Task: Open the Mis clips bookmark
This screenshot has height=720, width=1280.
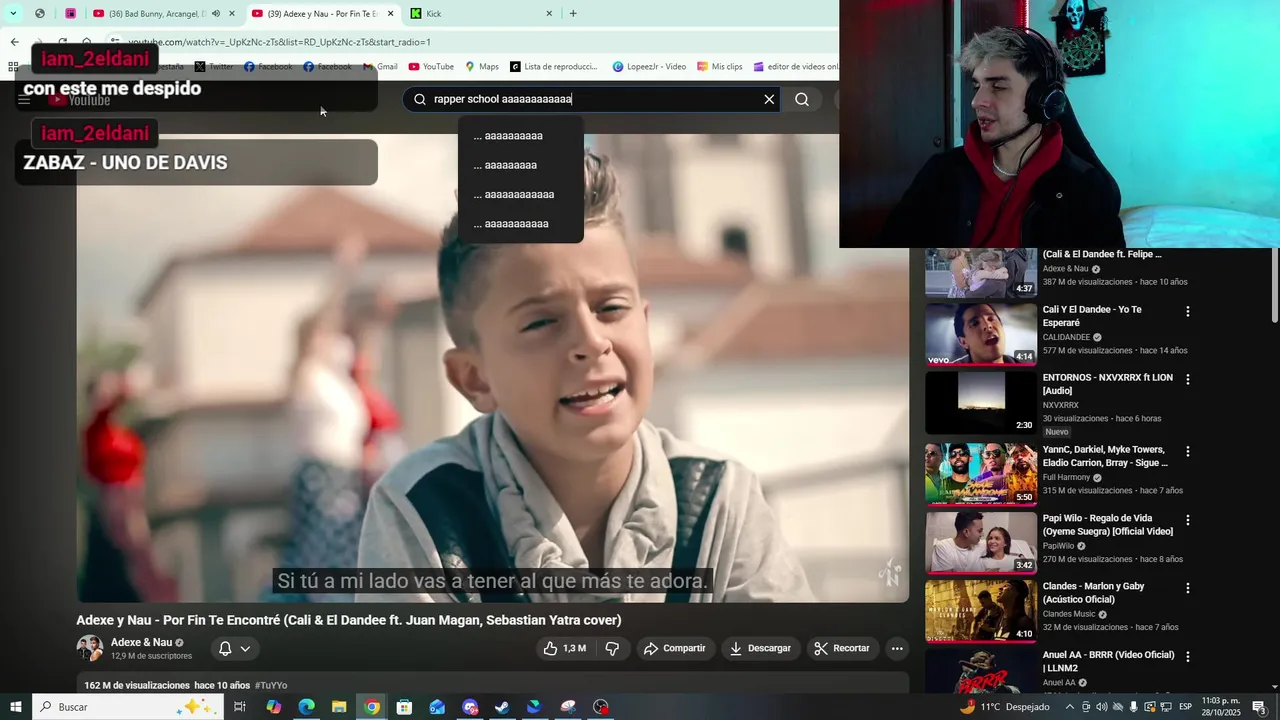Action: tap(719, 67)
